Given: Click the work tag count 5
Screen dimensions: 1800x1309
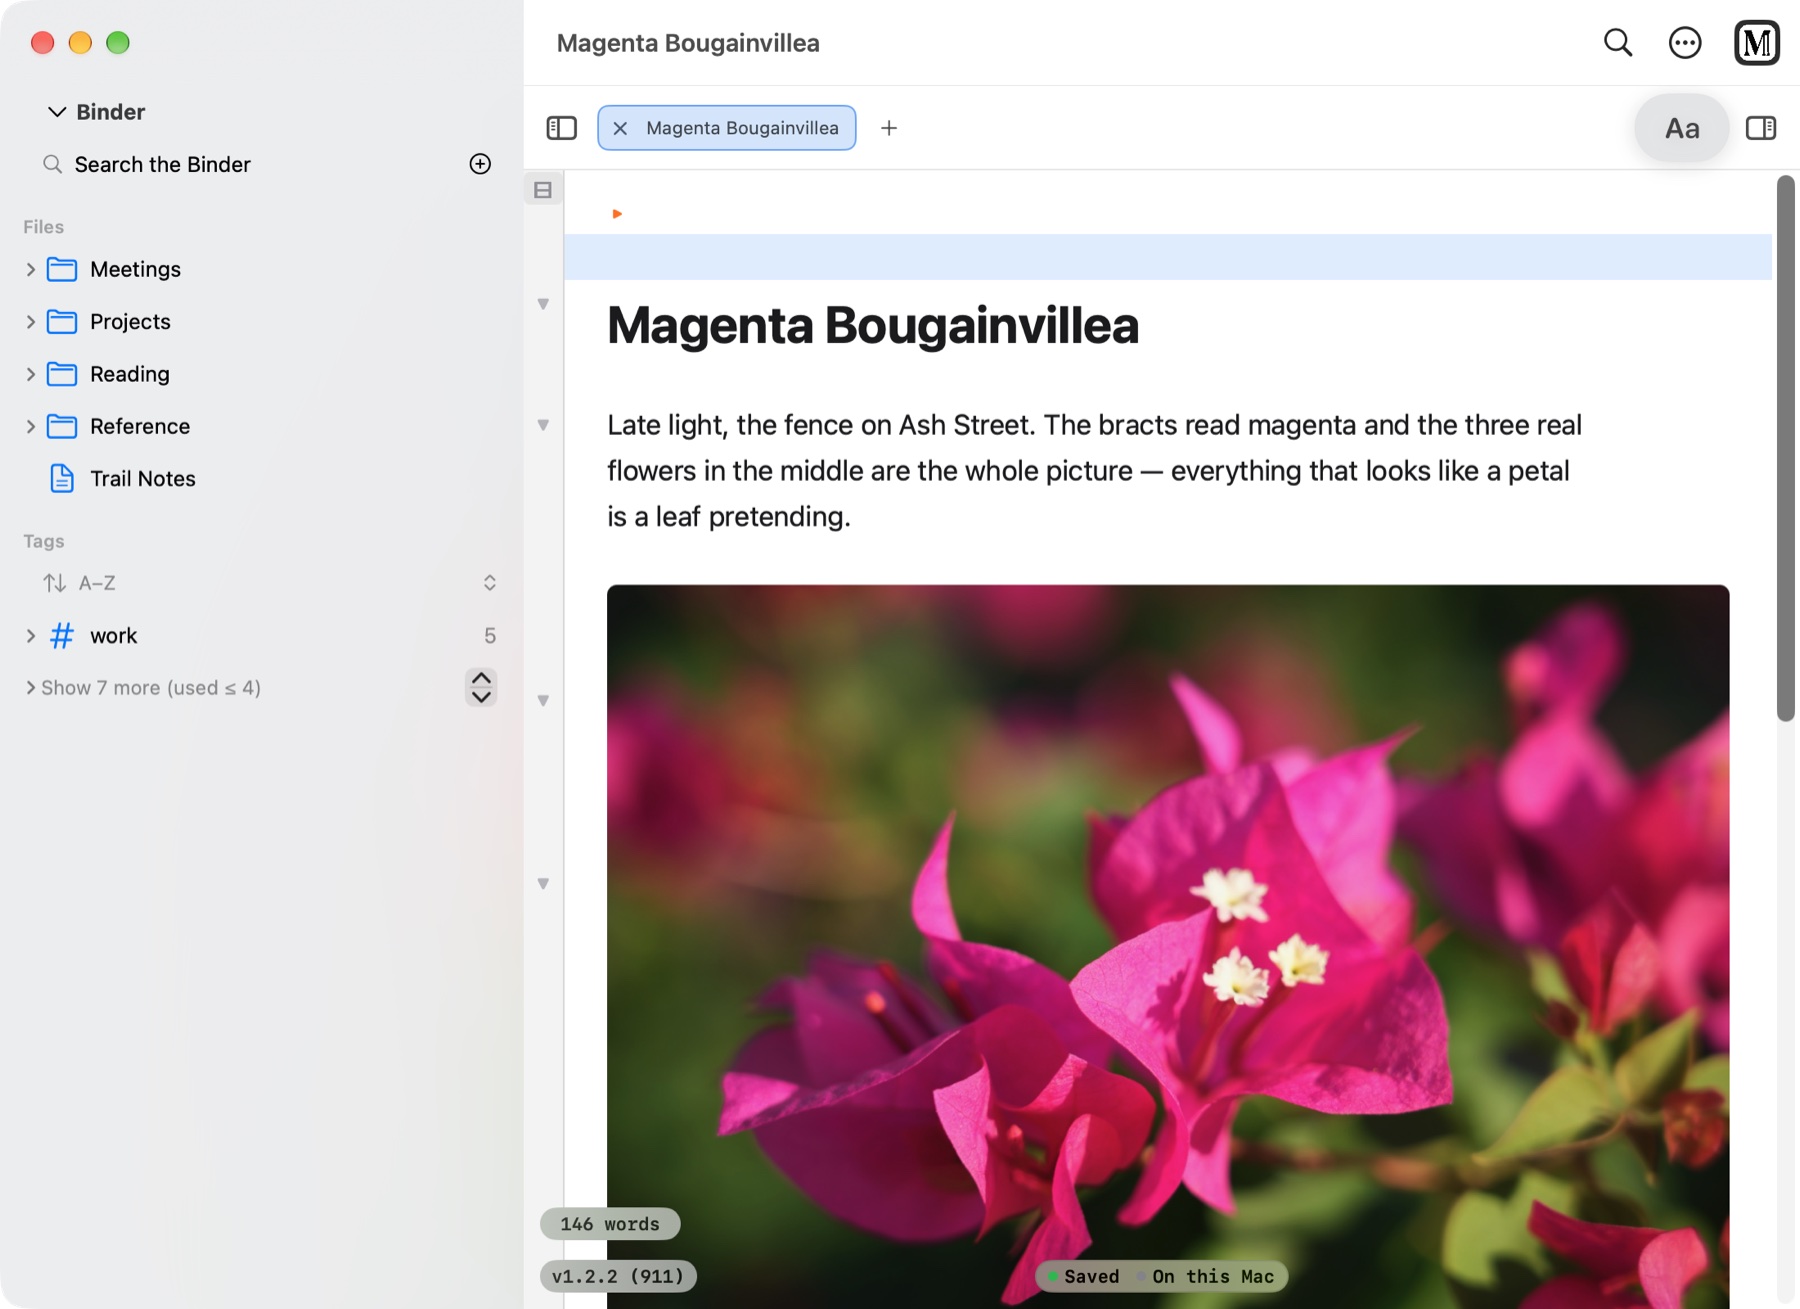Looking at the screenshot, I should (490, 635).
